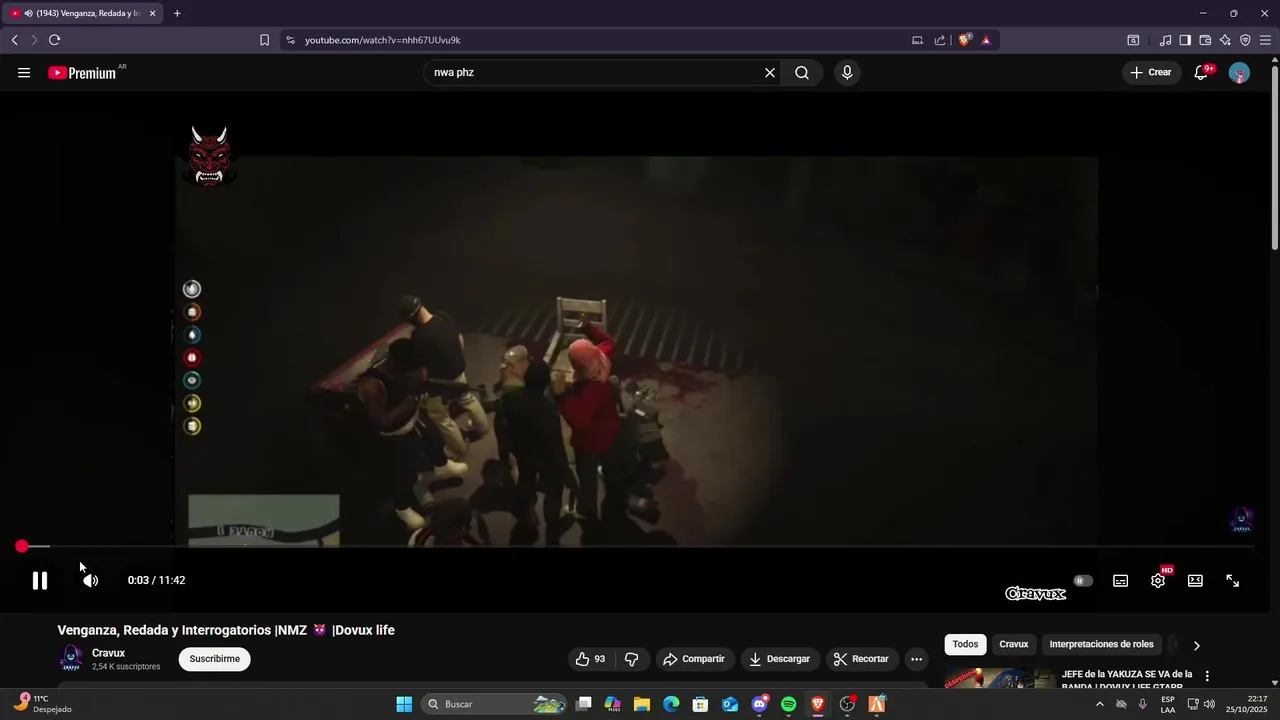Open YouTube notifications bell

tap(1201, 73)
